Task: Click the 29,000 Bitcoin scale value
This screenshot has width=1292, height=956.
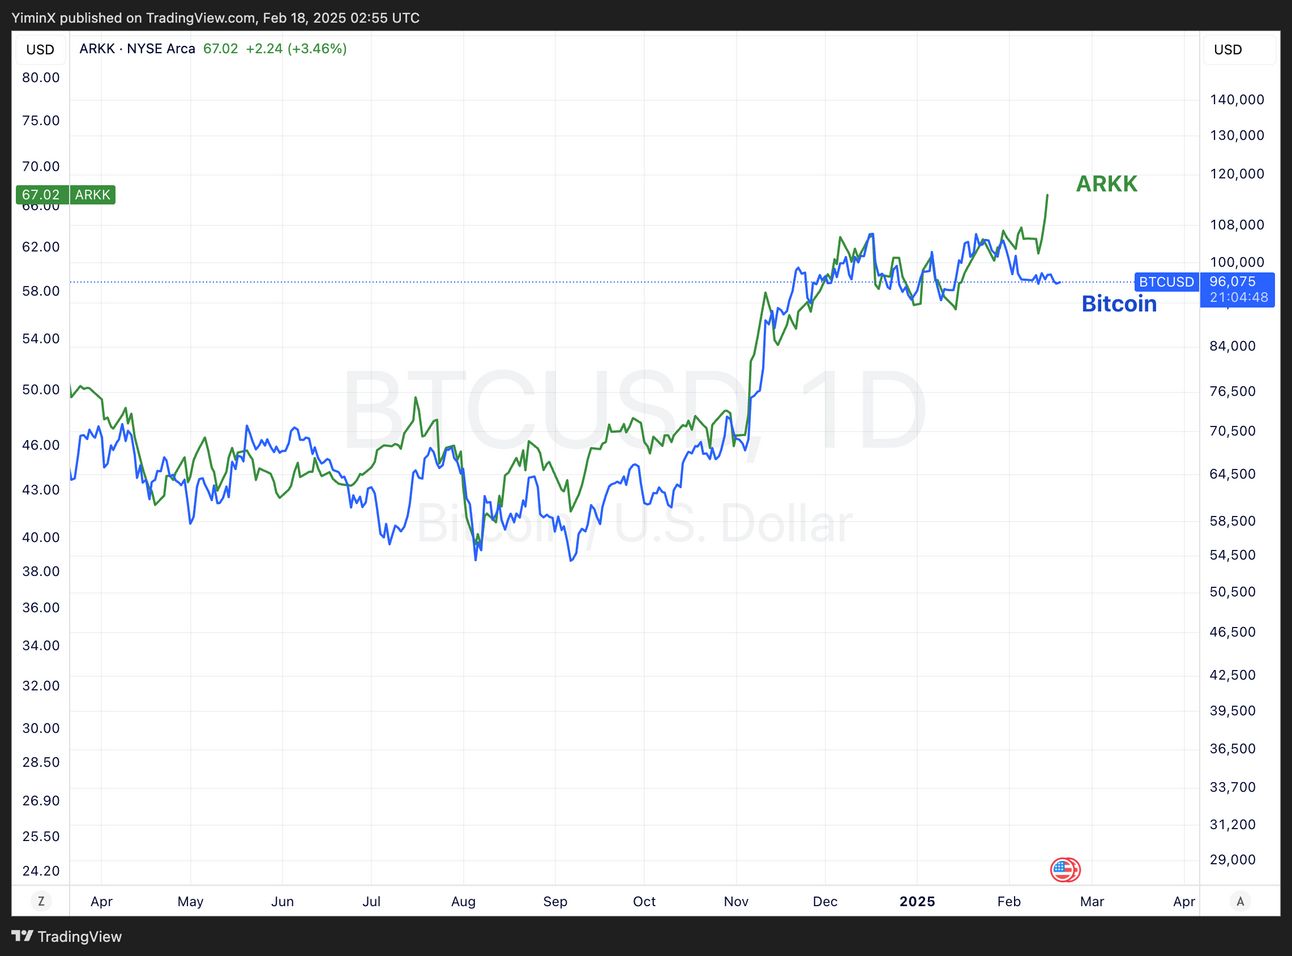Action: pyautogui.click(x=1233, y=859)
